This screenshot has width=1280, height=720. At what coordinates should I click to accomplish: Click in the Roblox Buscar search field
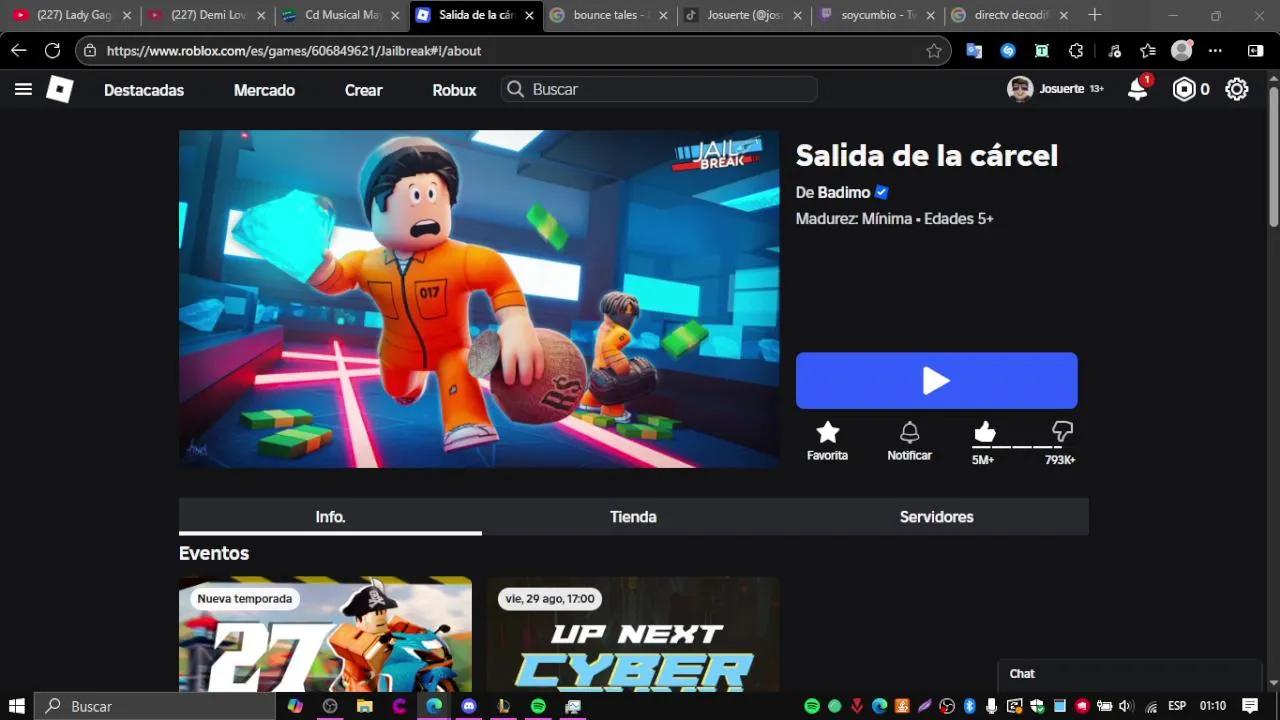point(660,89)
